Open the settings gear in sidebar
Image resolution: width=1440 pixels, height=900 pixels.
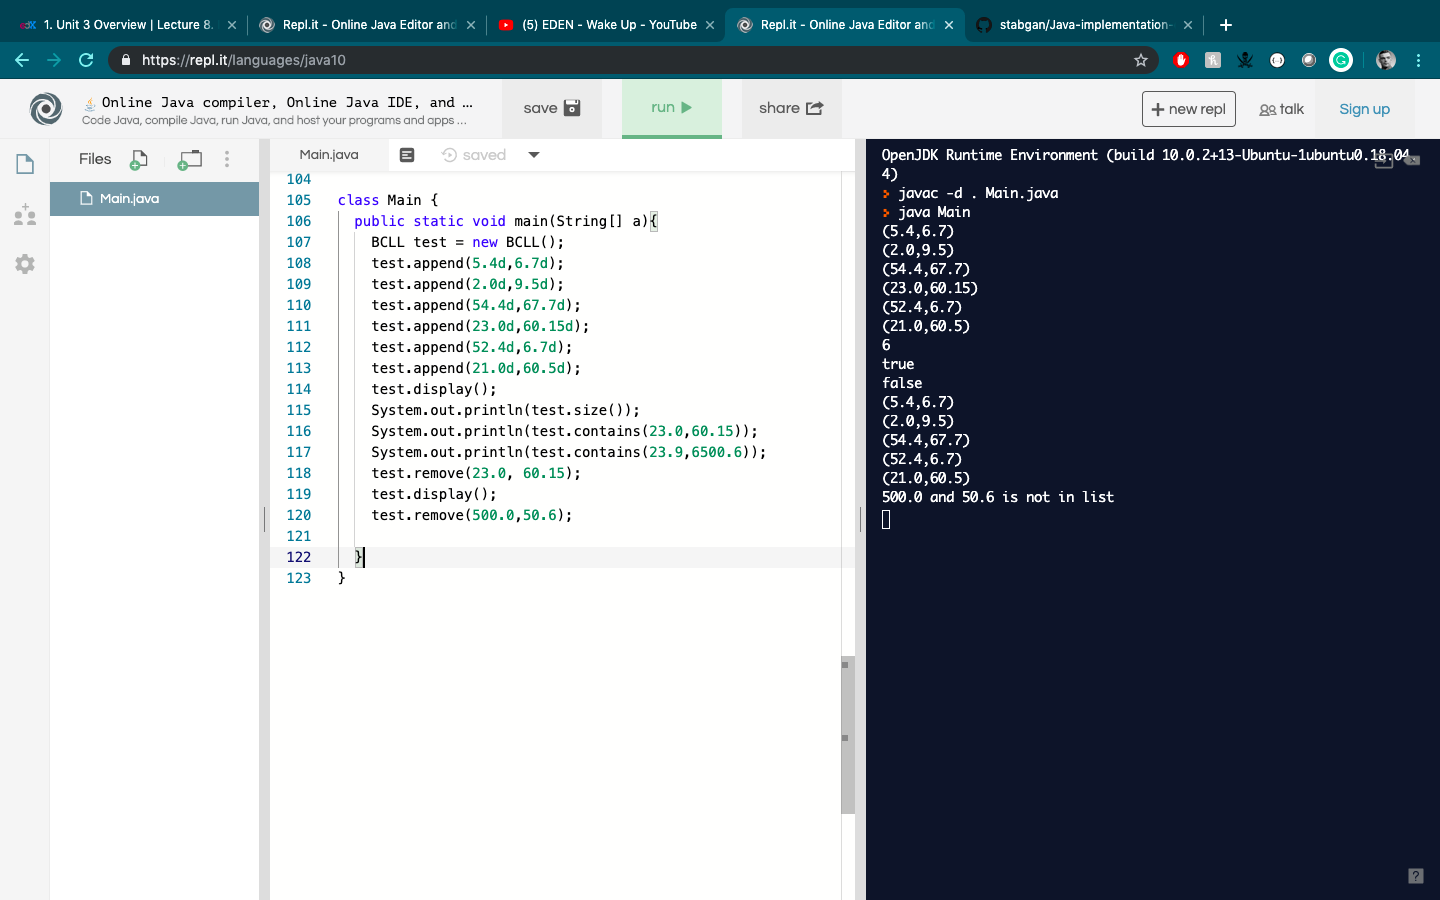click(x=24, y=263)
